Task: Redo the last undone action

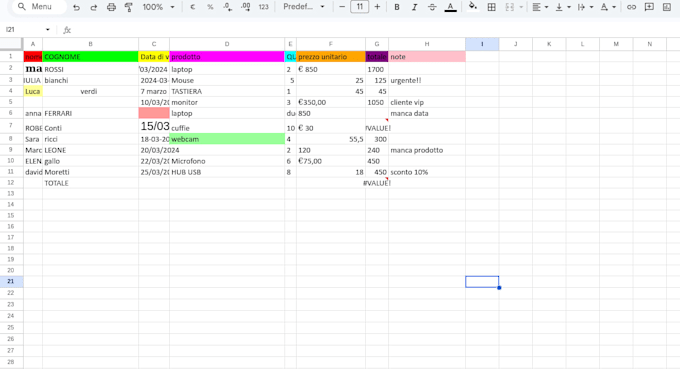Action: coord(94,7)
